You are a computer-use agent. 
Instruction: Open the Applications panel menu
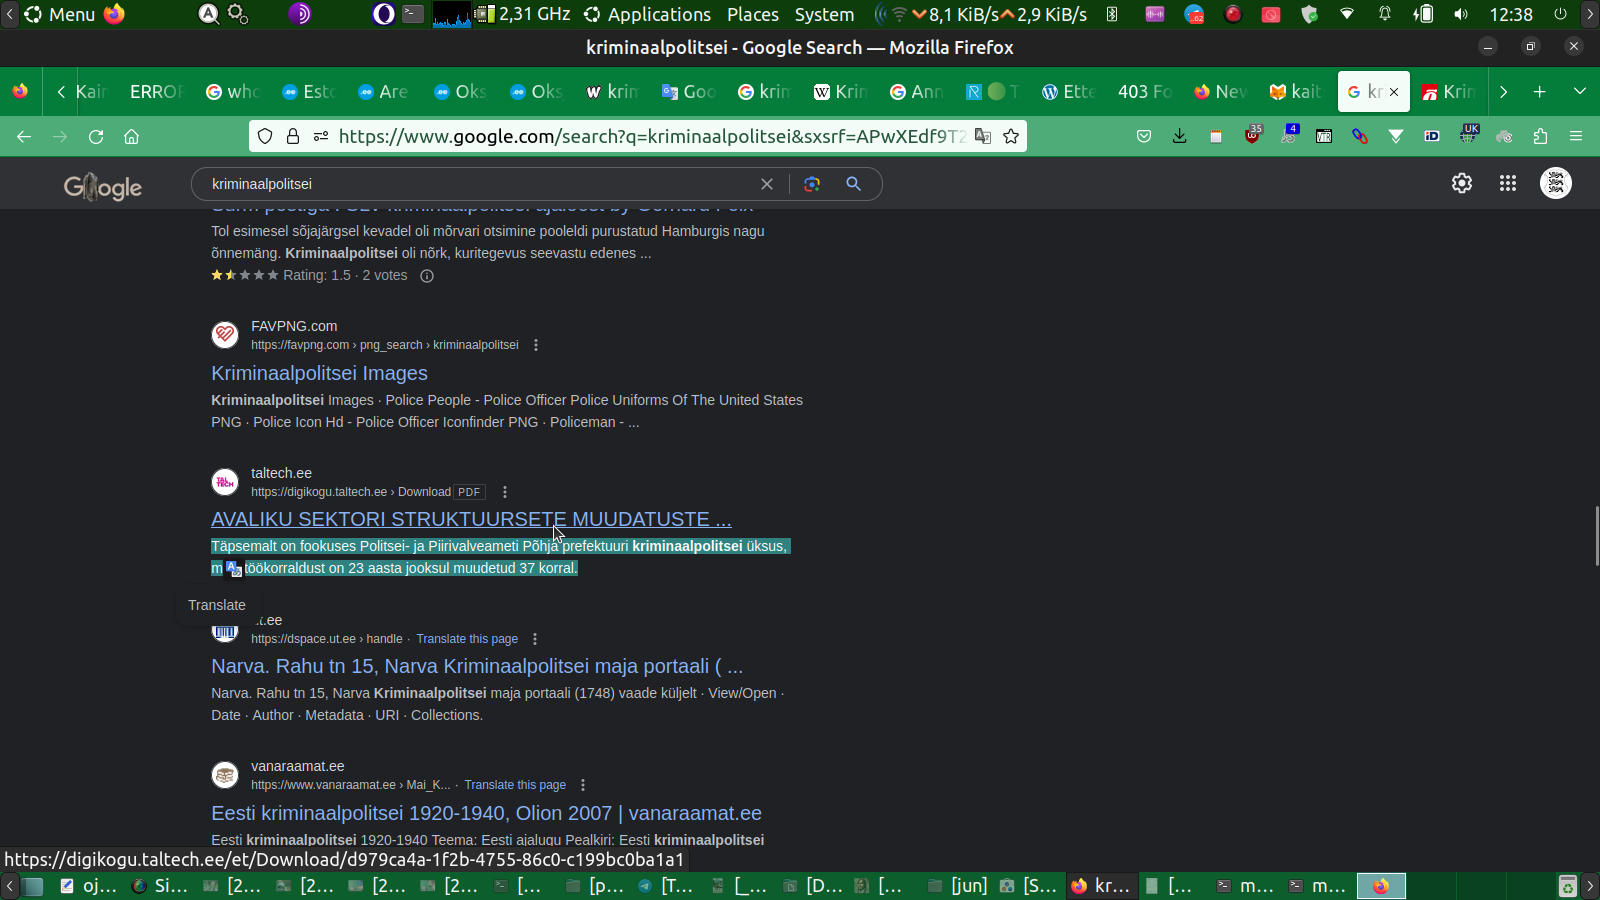coord(648,15)
